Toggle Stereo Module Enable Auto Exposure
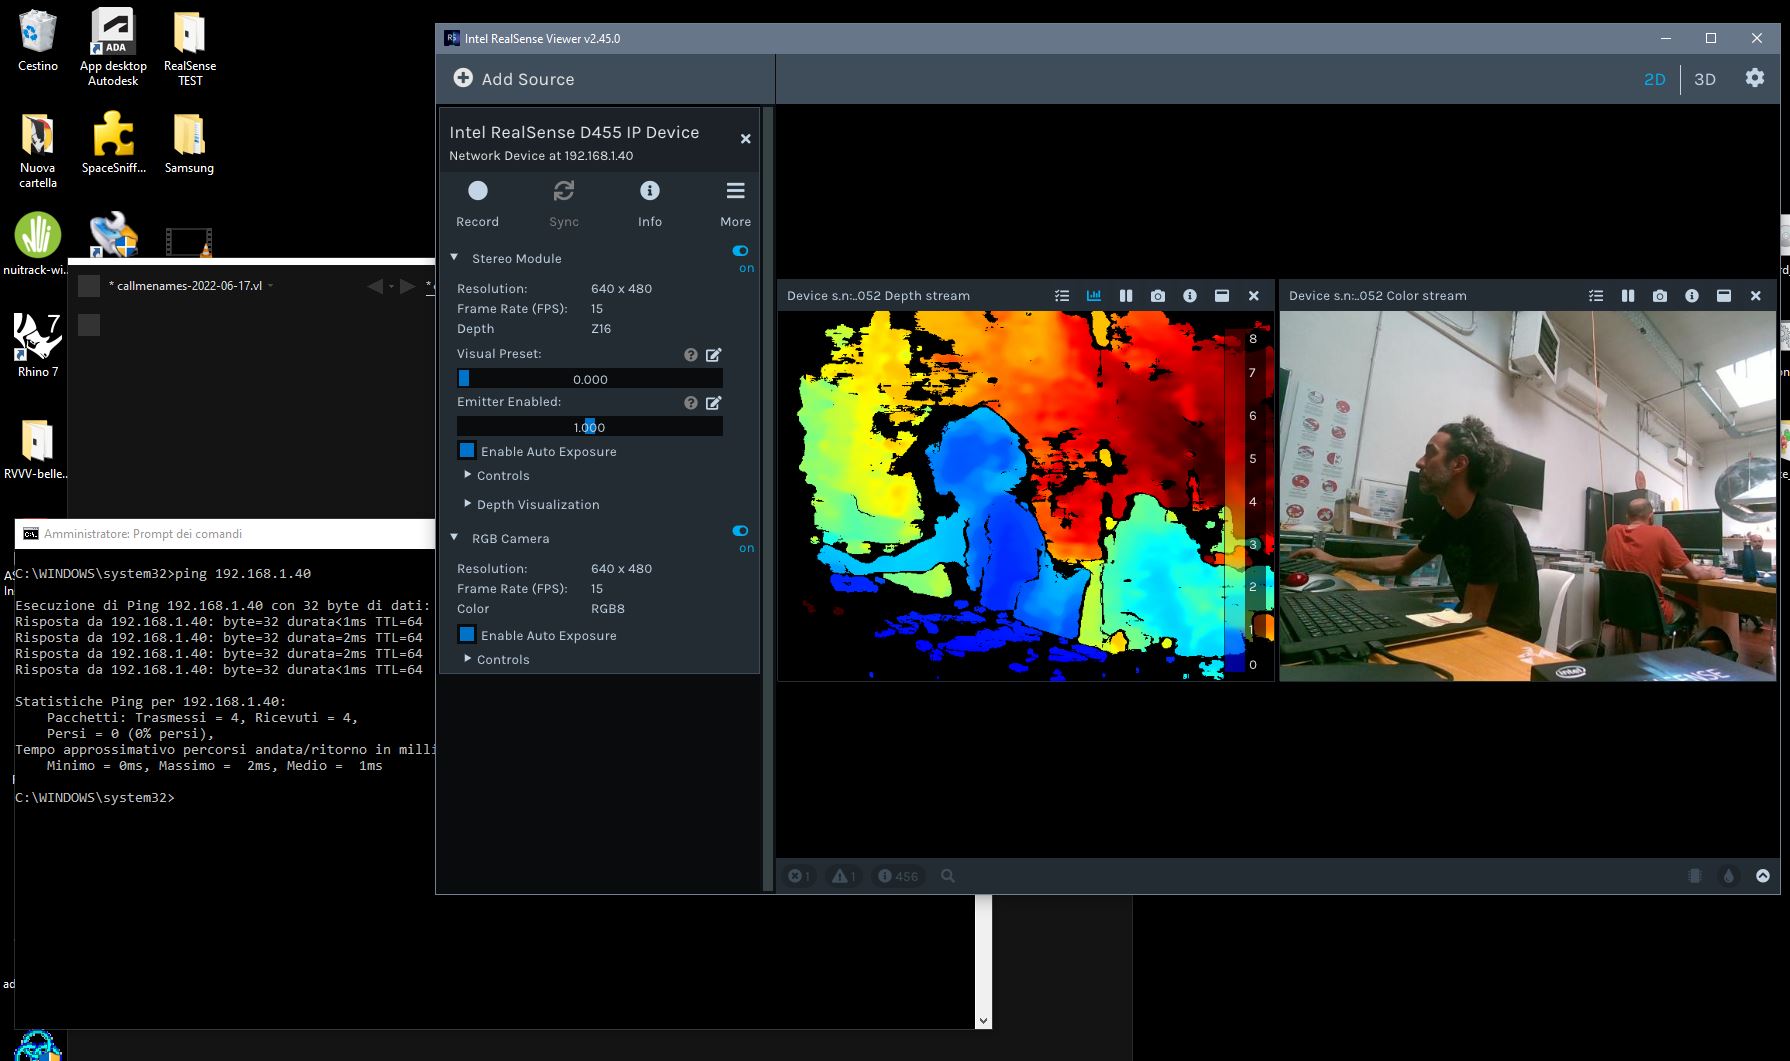The height and width of the screenshot is (1061, 1790). click(467, 451)
